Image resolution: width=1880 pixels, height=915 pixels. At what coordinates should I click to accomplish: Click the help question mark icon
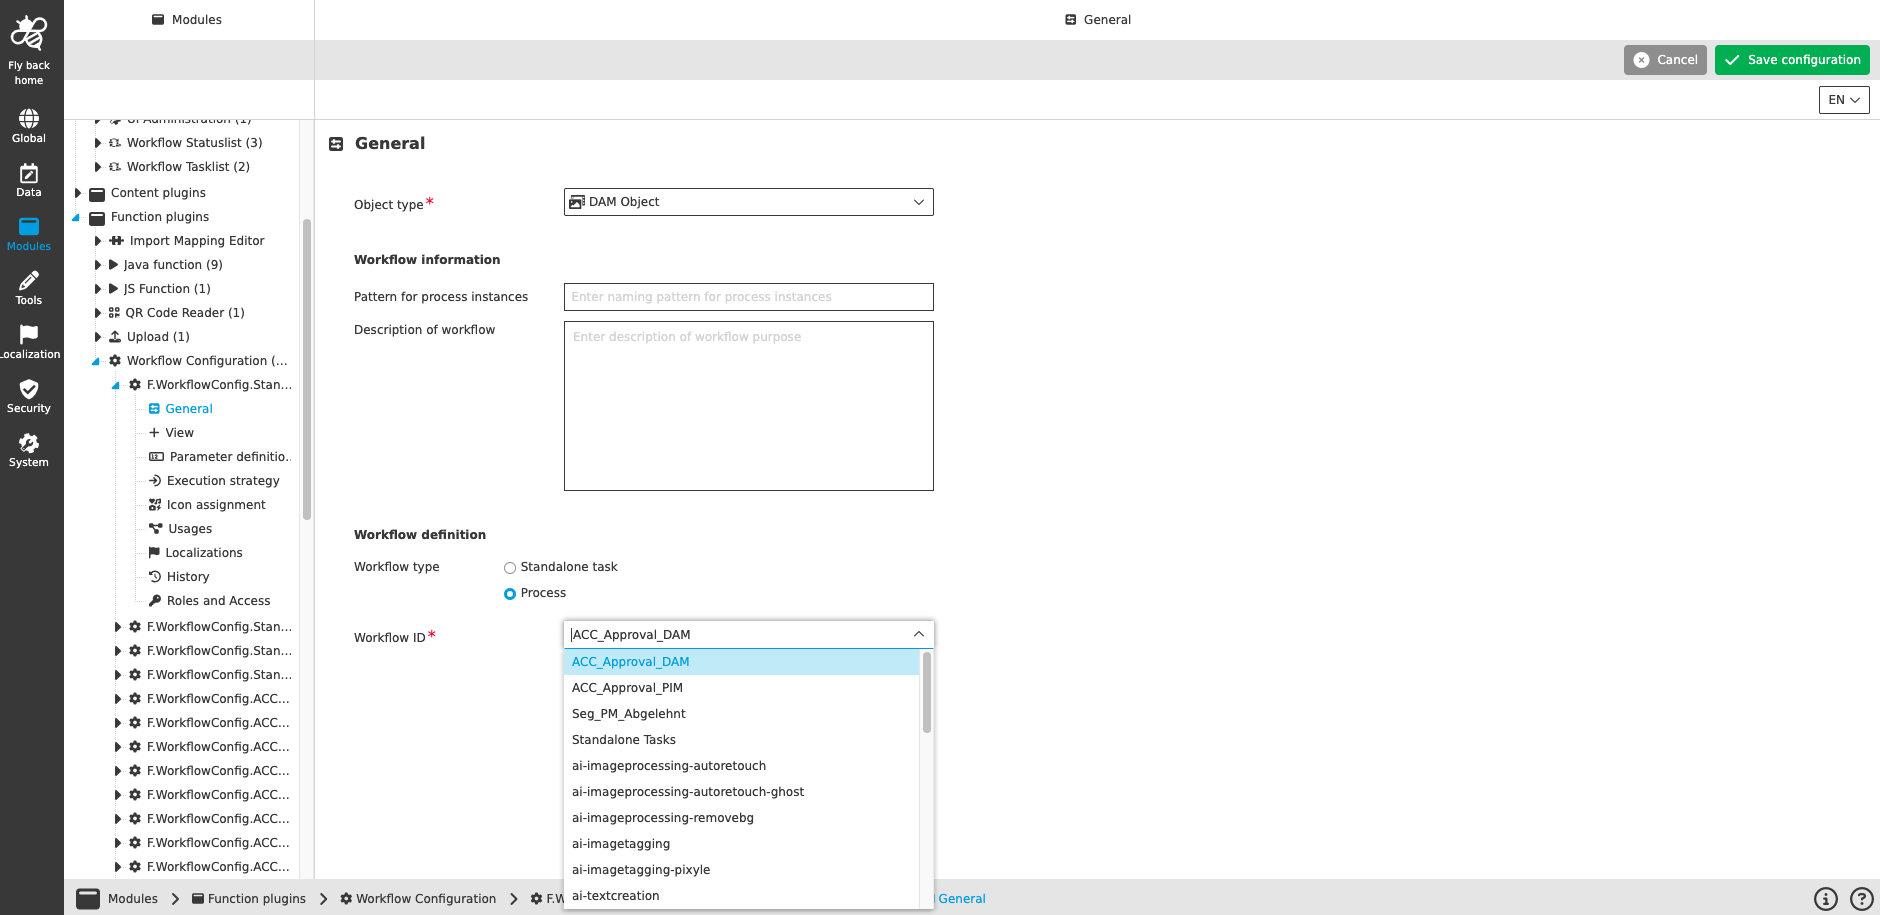[1862, 899]
